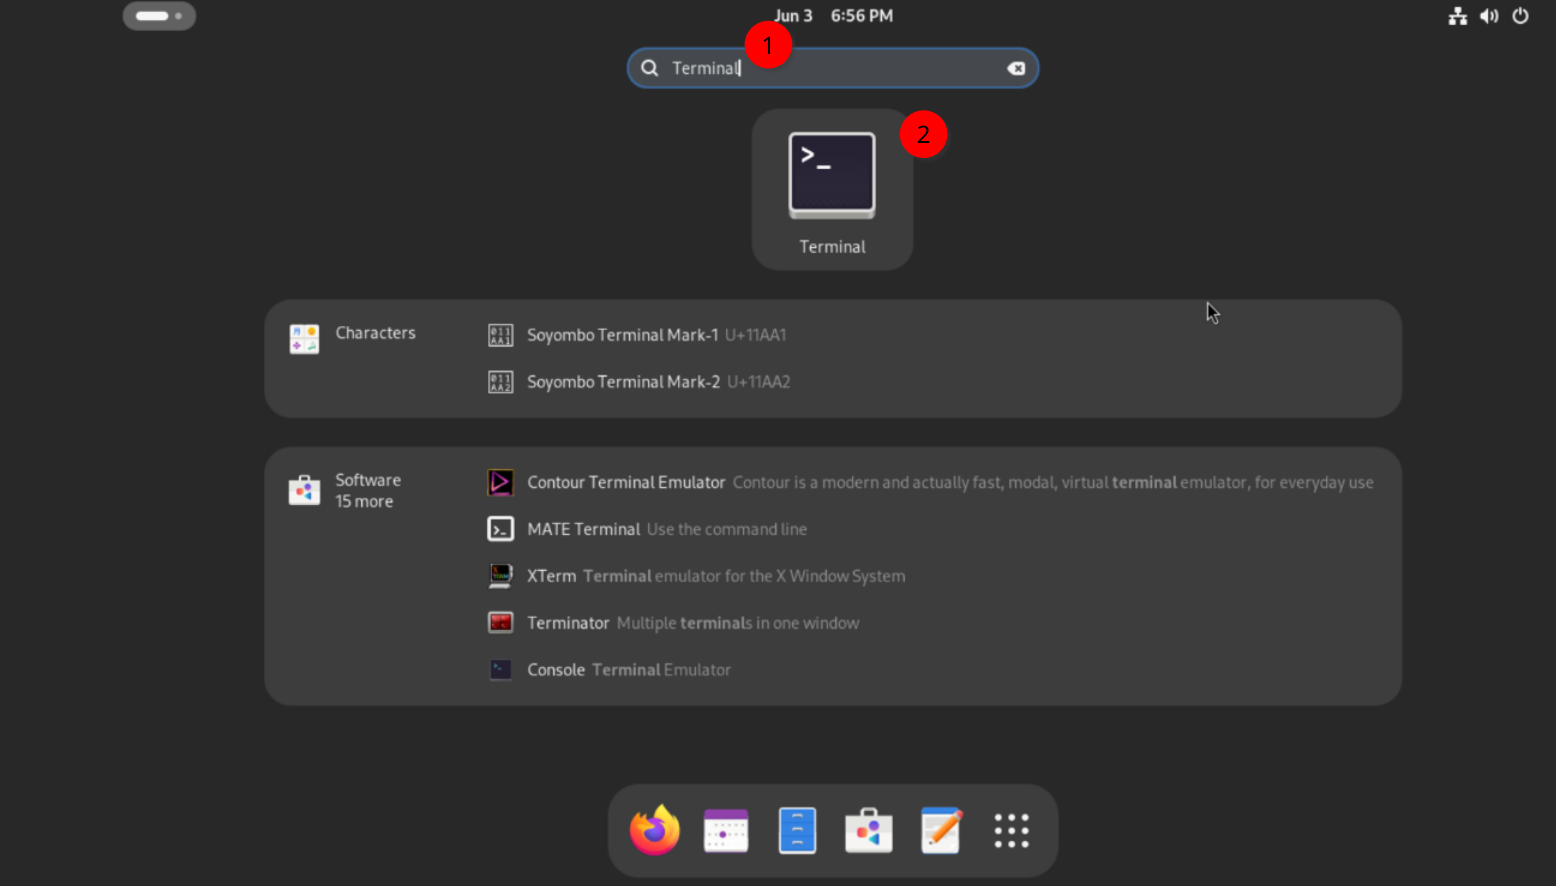The image size is (1556, 886).
Task: Open the Files app in dock
Action: [797, 830]
